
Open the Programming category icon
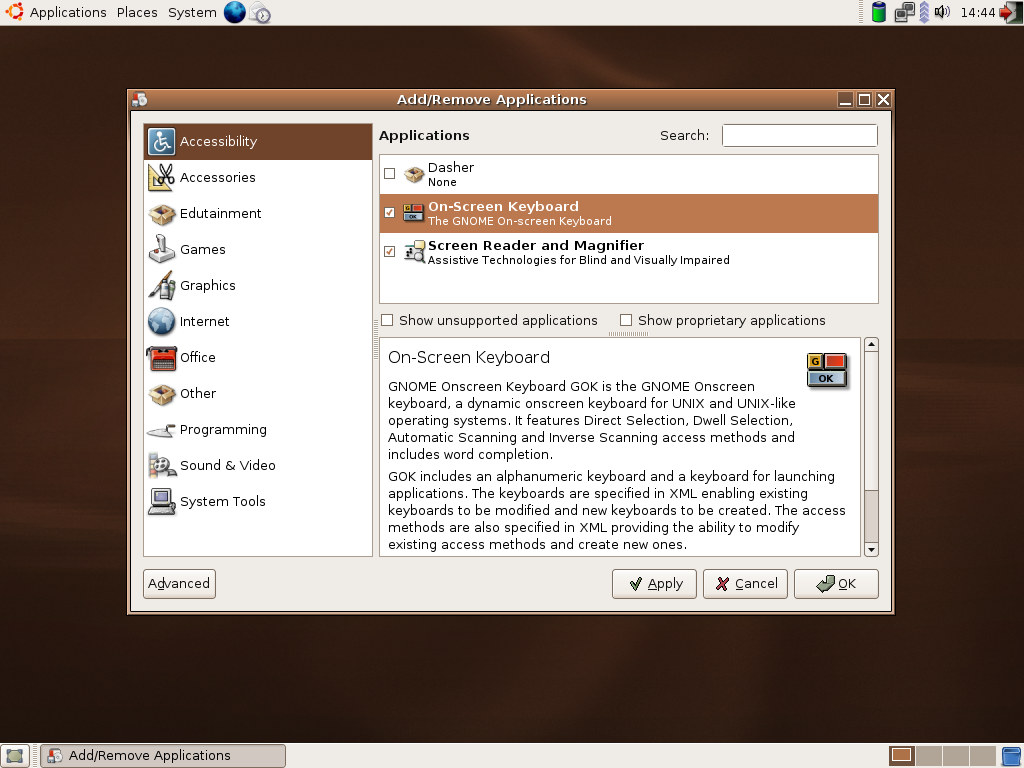[161, 430]
